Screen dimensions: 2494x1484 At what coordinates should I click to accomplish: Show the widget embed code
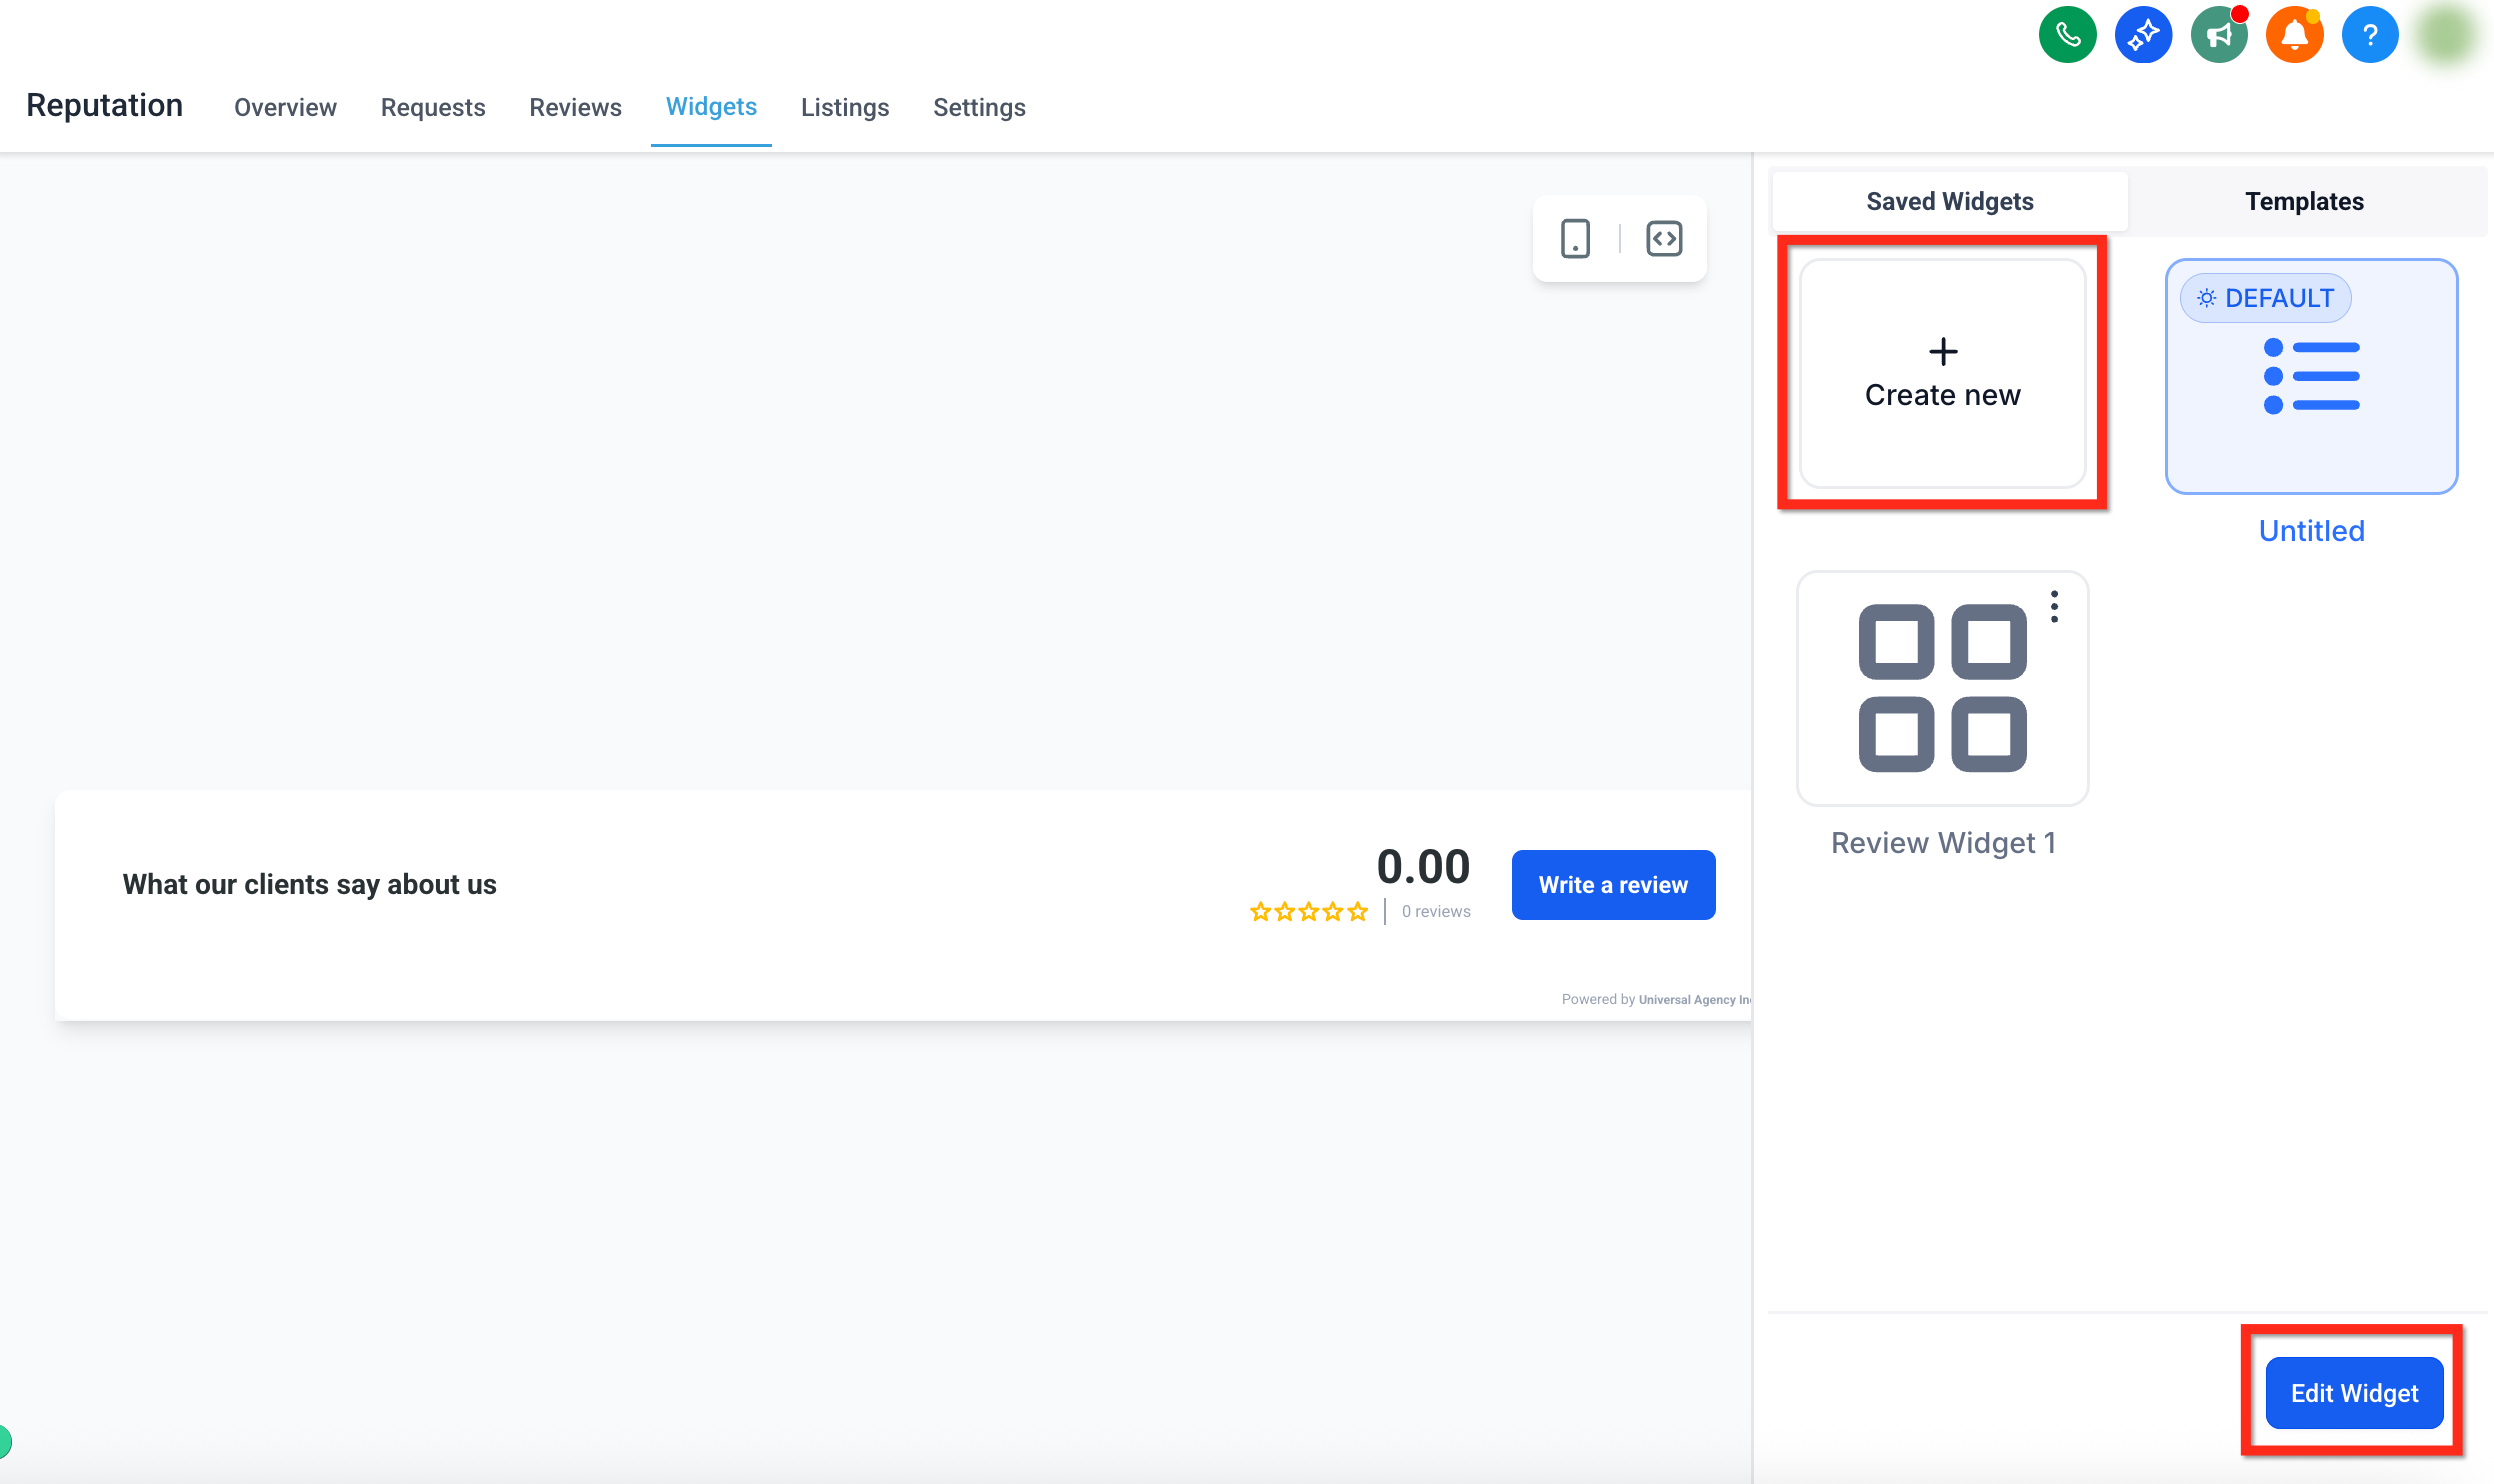point(1664,239)
